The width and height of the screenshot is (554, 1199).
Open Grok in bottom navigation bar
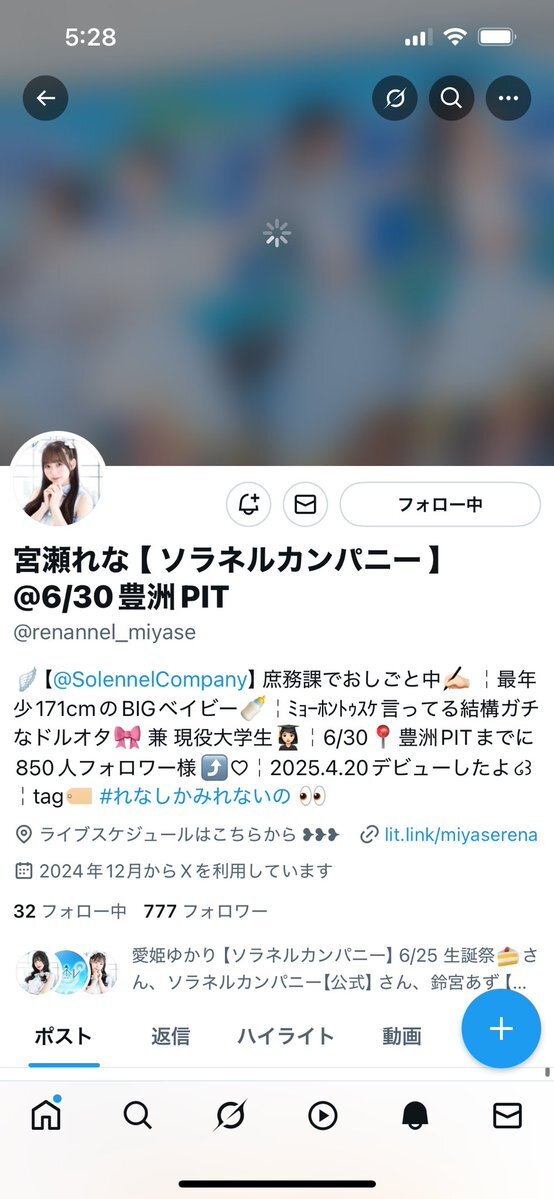point(230,1116)
